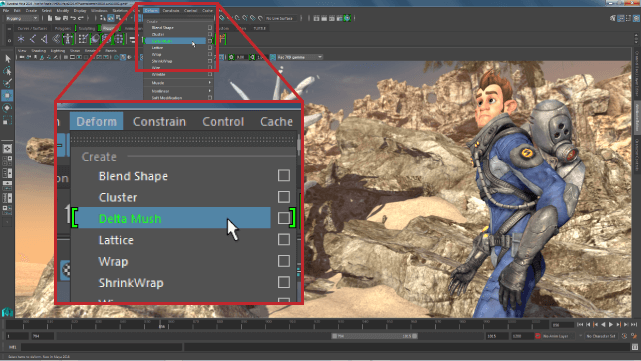Screen dimensions: 641x361
Task: Click the green-highlighted render settings icon
Action: tap(347, 18)
